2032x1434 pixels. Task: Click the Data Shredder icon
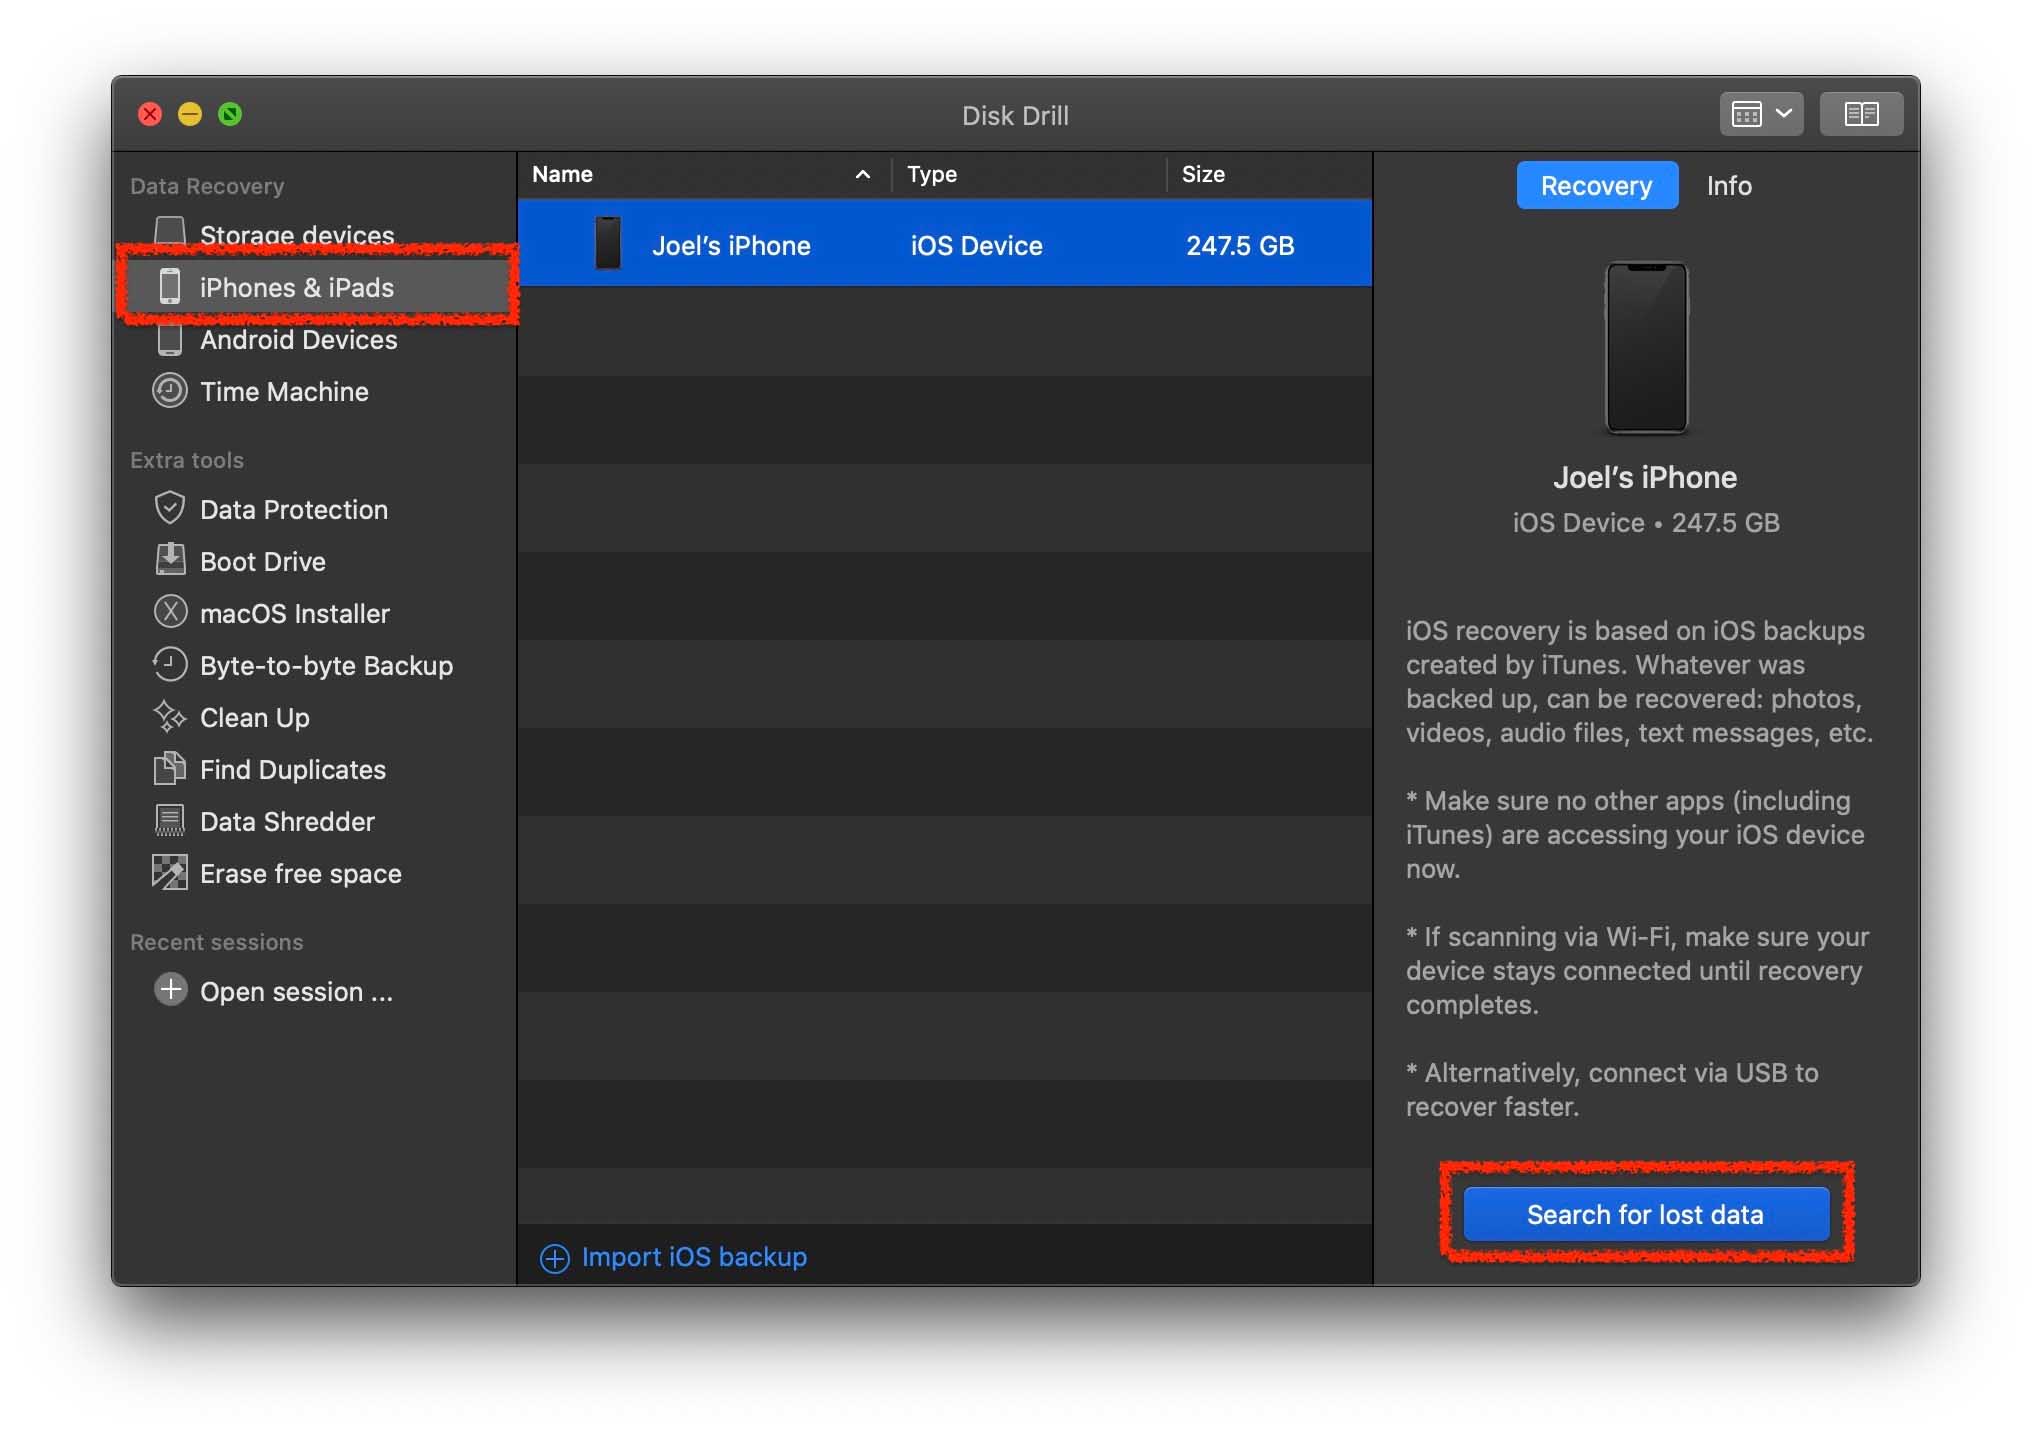169,818
